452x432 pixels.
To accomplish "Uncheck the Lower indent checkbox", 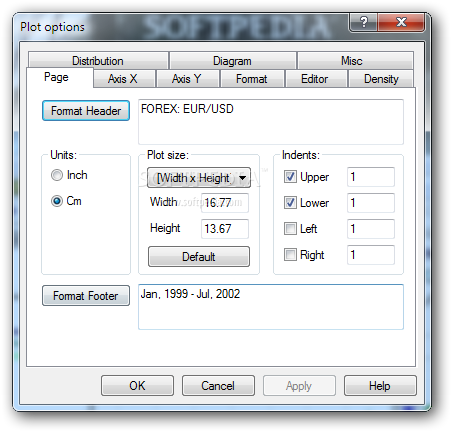I will pyautogui.click(x=290, y=203).
